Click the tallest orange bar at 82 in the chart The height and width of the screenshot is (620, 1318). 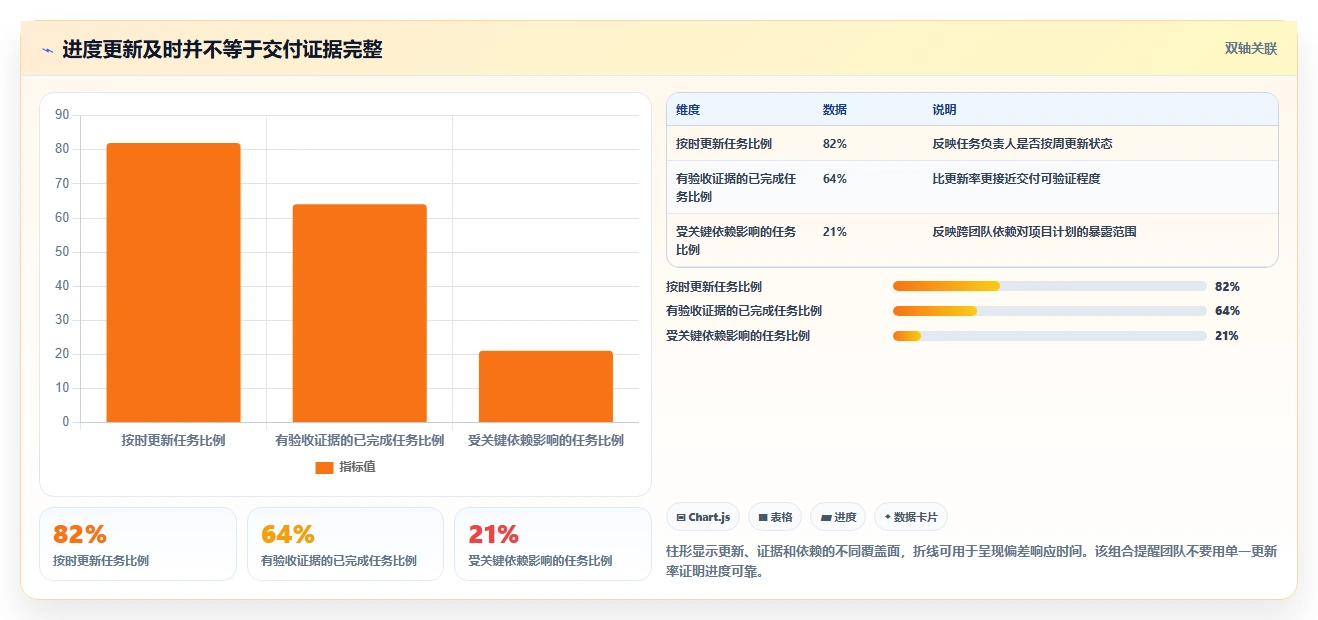(x=173, y=282)
